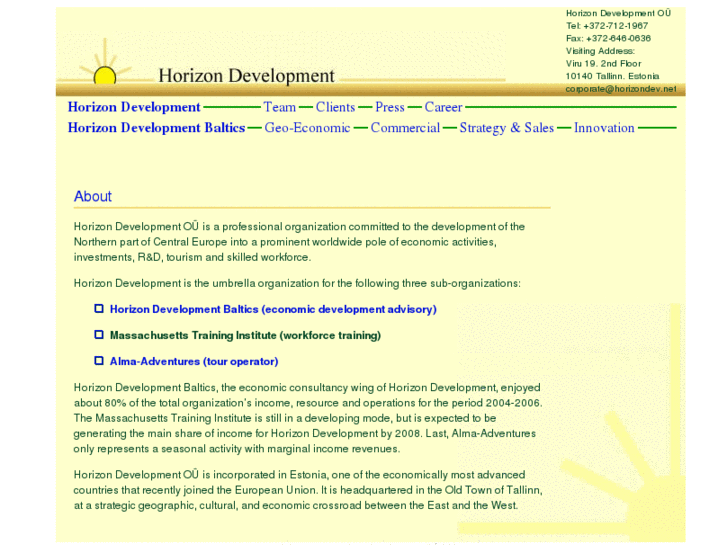Open the Commercial section
This screenshot has height=545, width=727.
click(x=405, y=128)
